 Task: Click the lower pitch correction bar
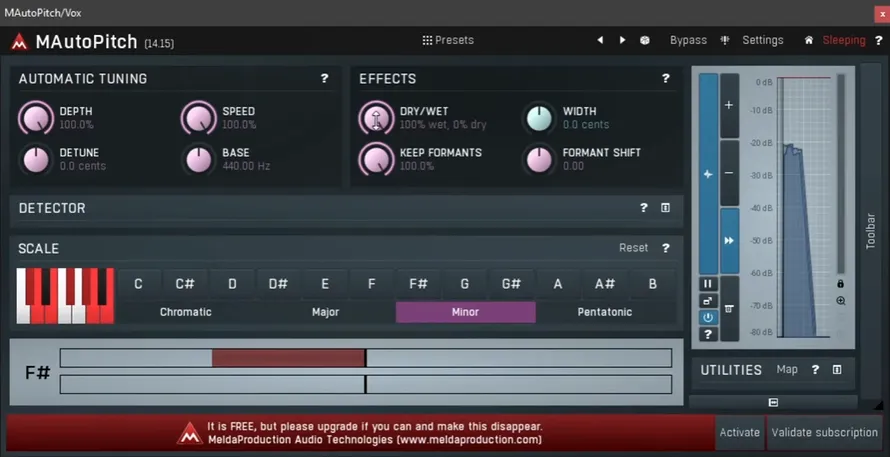point(366,384)
